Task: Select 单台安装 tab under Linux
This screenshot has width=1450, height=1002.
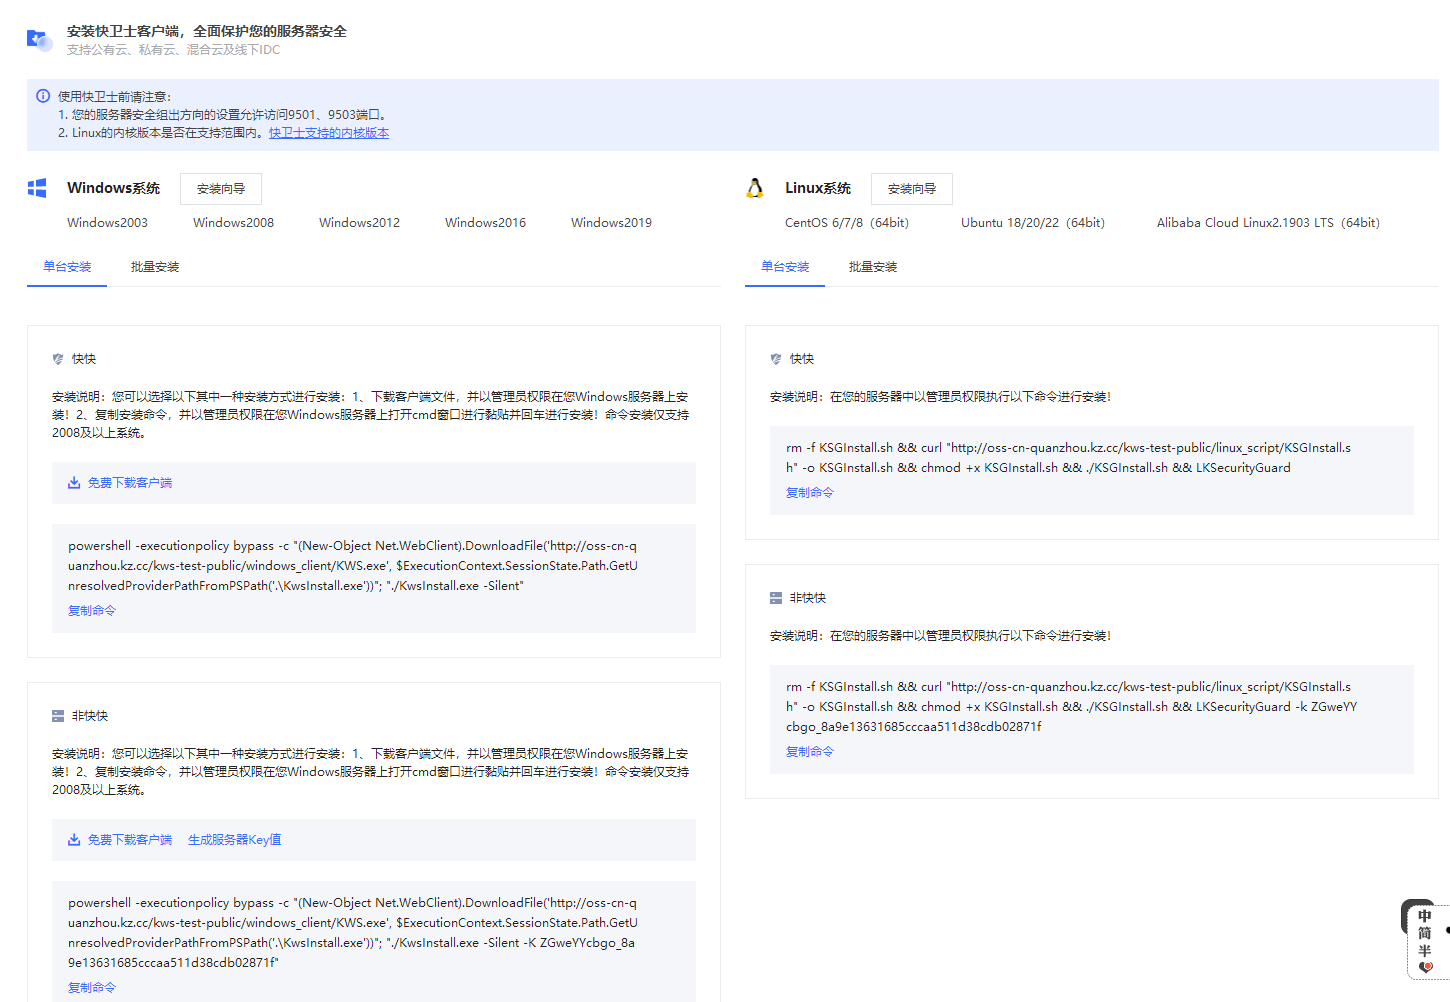Action: [x=785, y=267]
